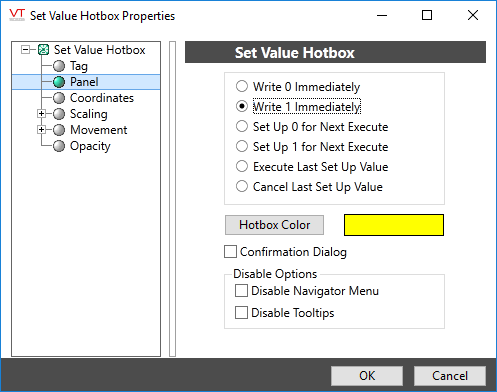The image size is (497, 392).
Task: Expand the Scaling tree node
Action: pos(41,114)
